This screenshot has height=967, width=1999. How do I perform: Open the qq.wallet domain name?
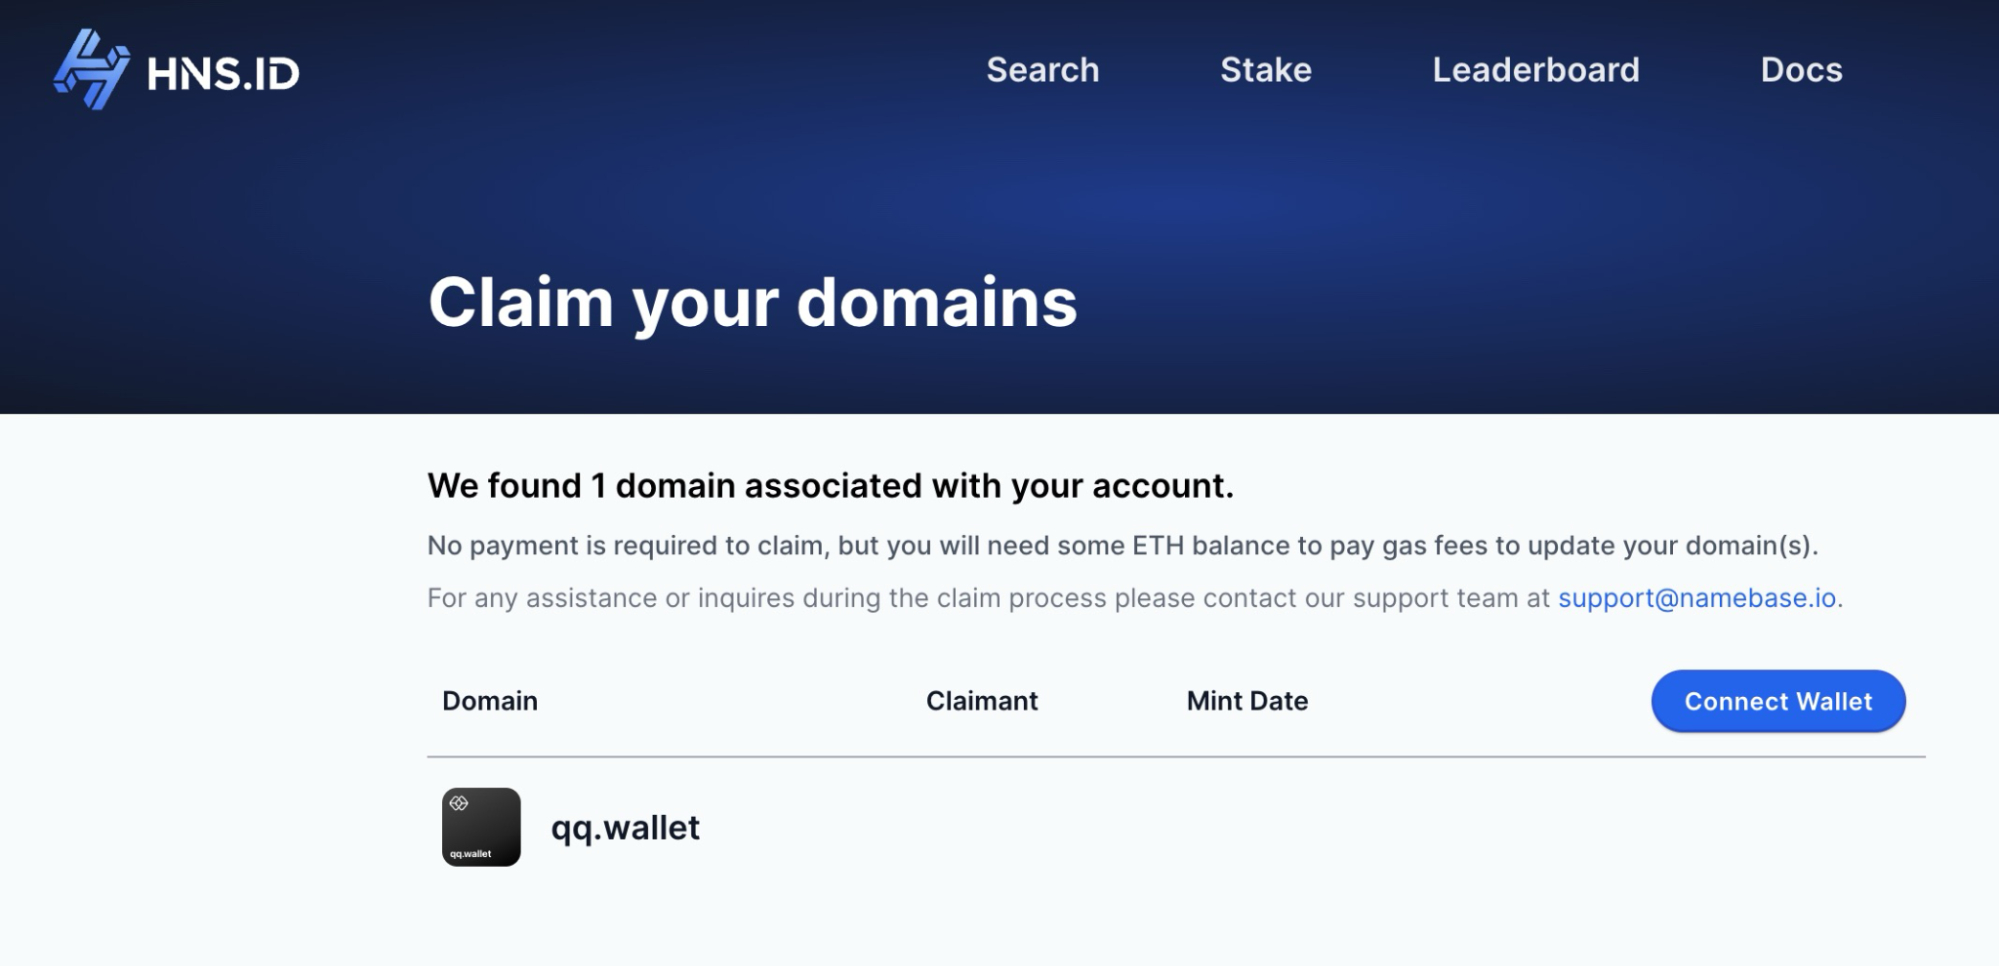(x=627, y=827)
